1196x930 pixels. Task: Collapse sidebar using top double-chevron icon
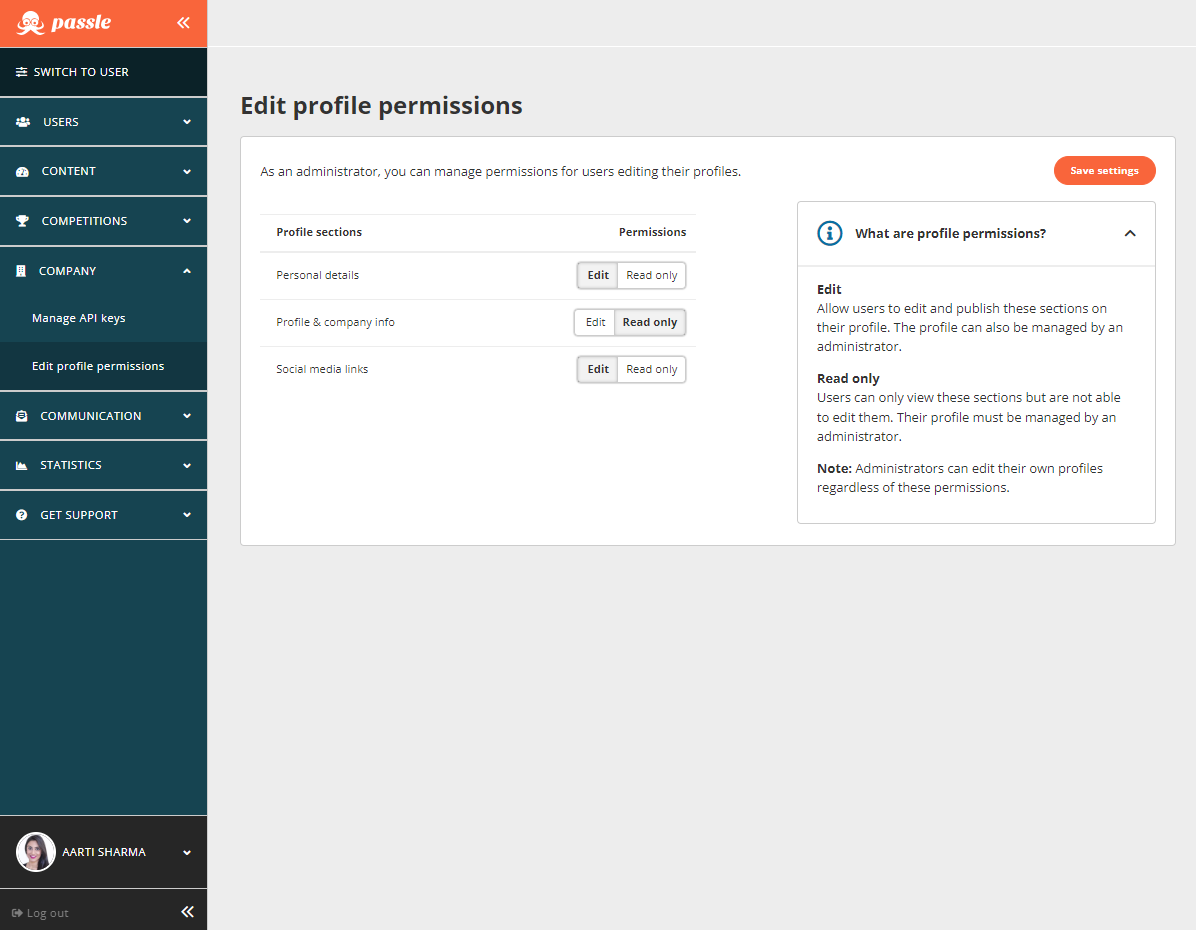click(x=184, y=23)
